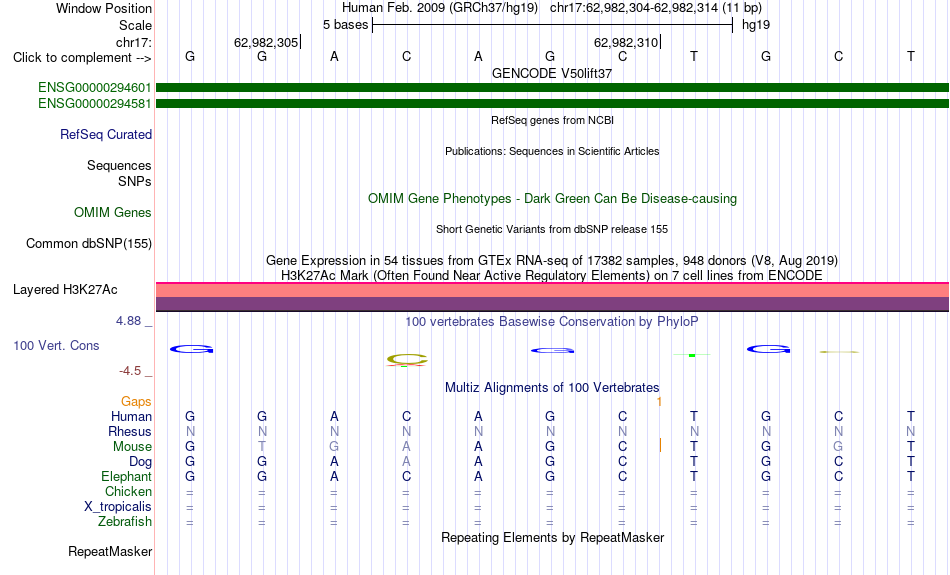The image size is (950, 575).
Task: Click the hg19 label beside the scale bar
Action: [x=756, y=25]
